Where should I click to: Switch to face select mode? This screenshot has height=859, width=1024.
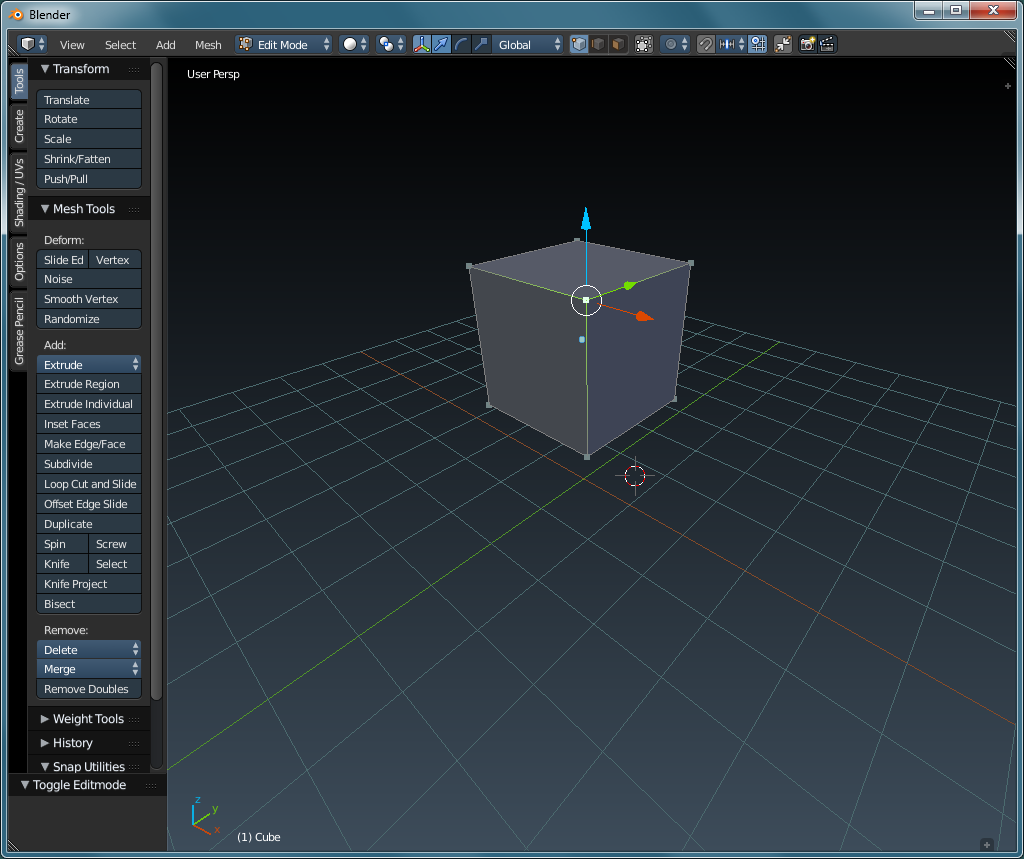click(618, 44)
